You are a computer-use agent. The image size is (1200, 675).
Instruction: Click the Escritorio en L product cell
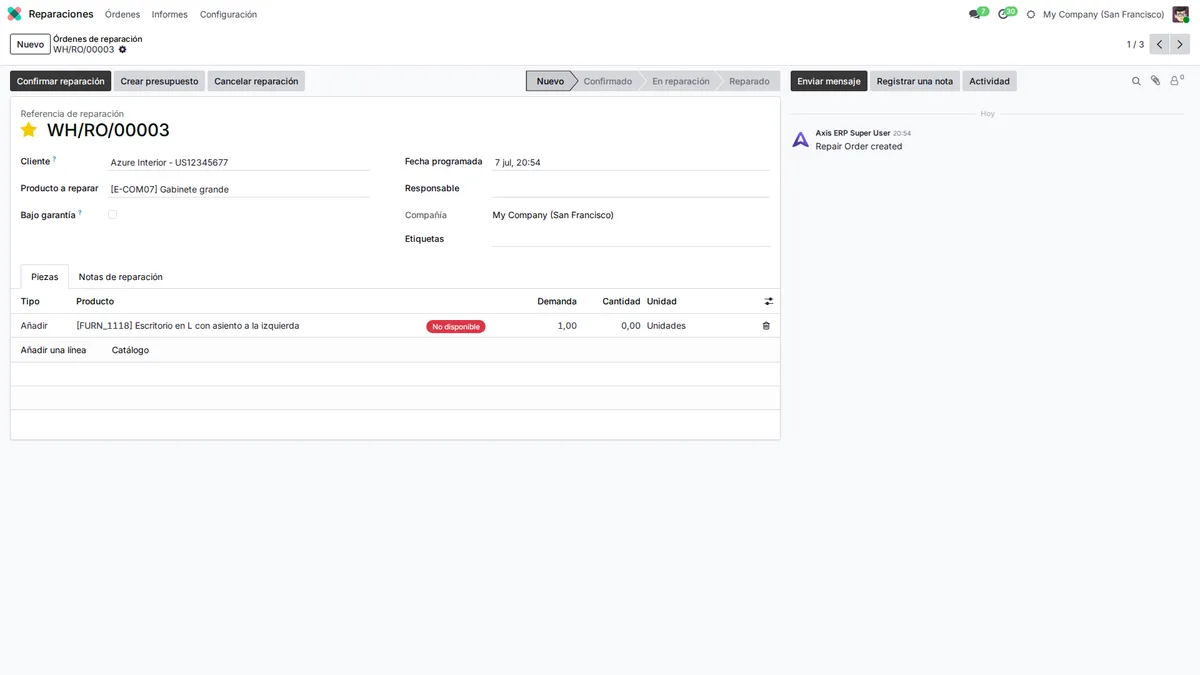[x=188, y=326]
